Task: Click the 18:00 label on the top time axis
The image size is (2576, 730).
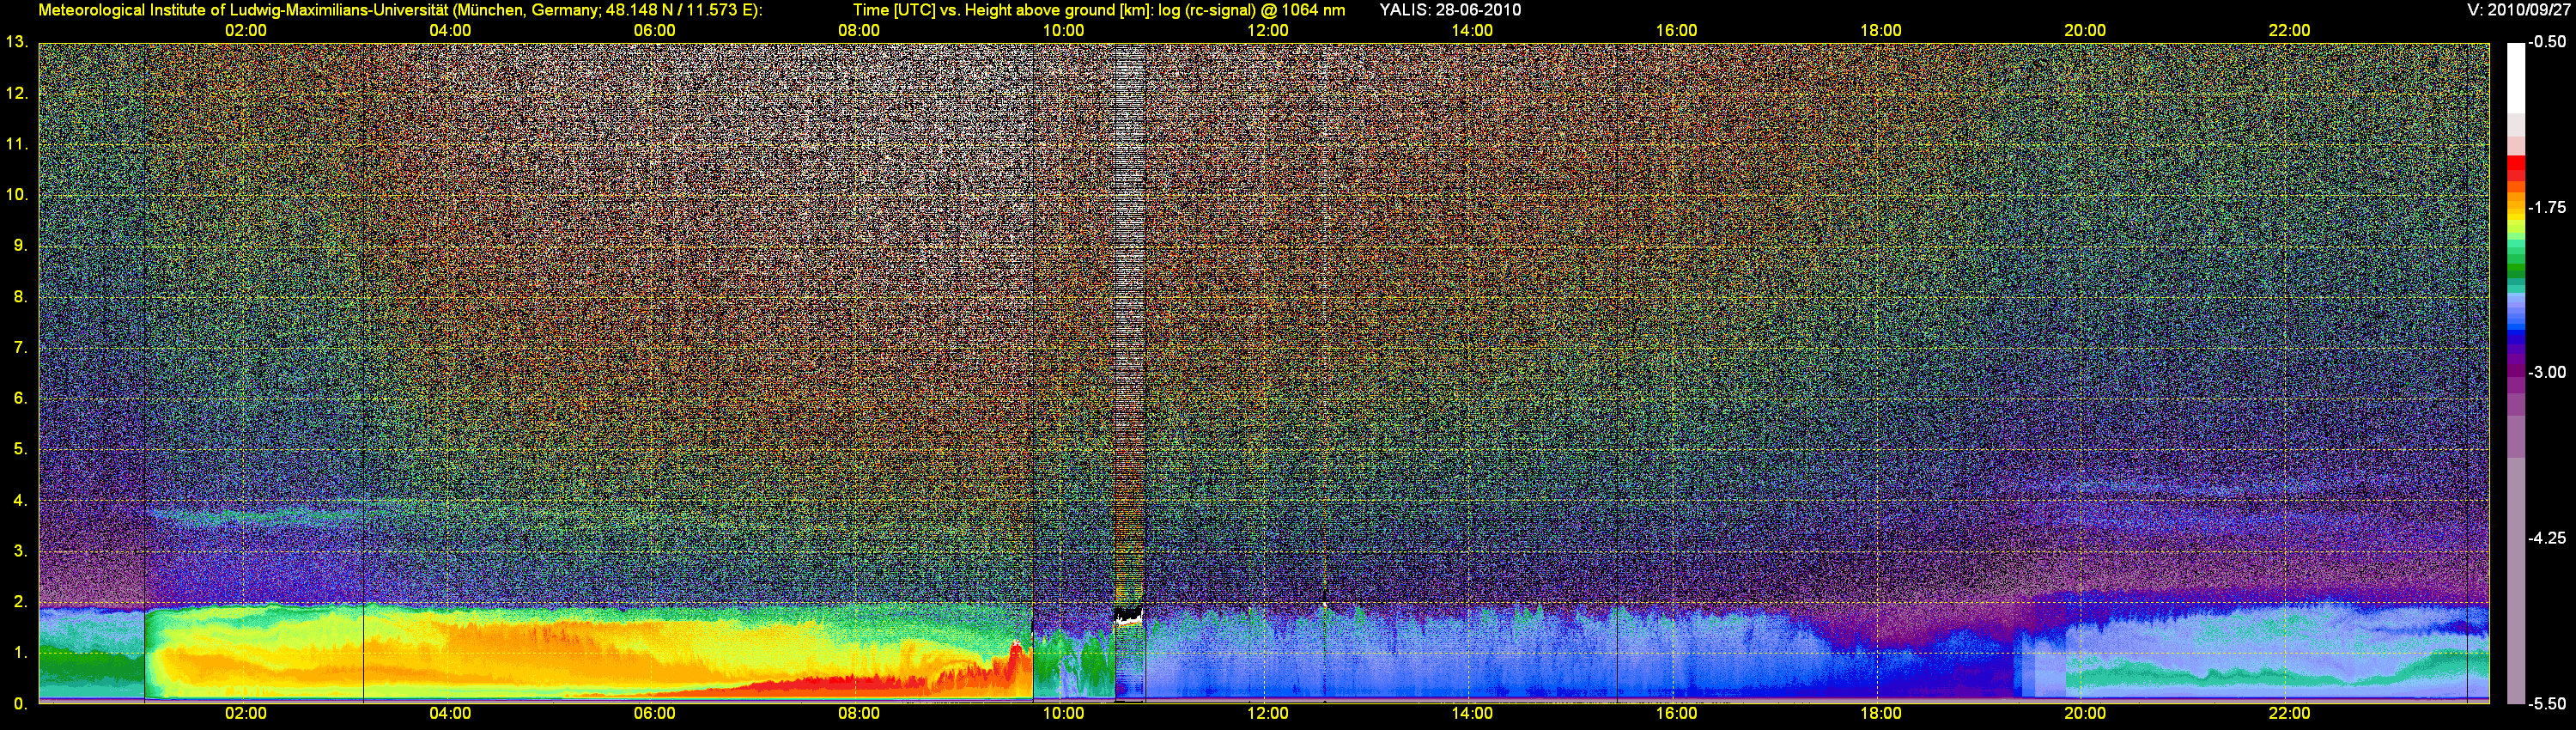Action: 1881,30
